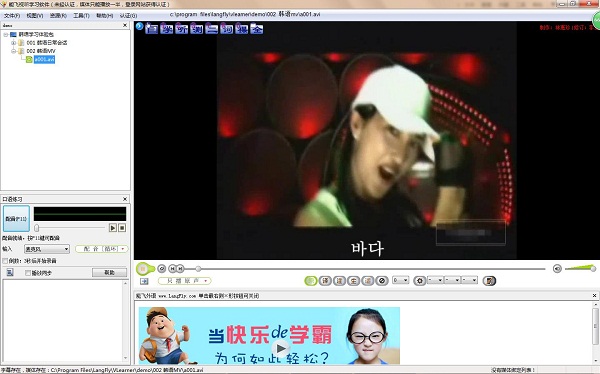This screenshot has width=600, height=374.
Task: Open the 工具(T) menu
Action: tap(81, 16)
